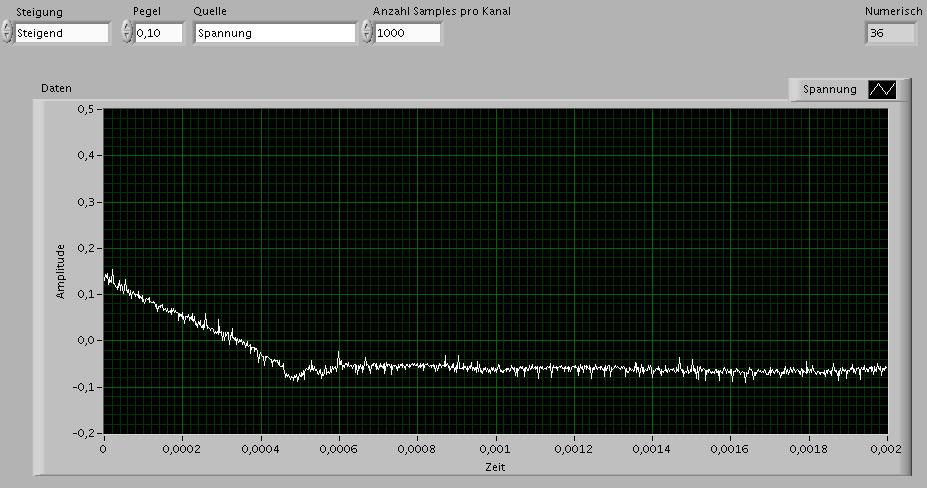
Task: Click the Spannung legend label
Action: click(829, 89)
